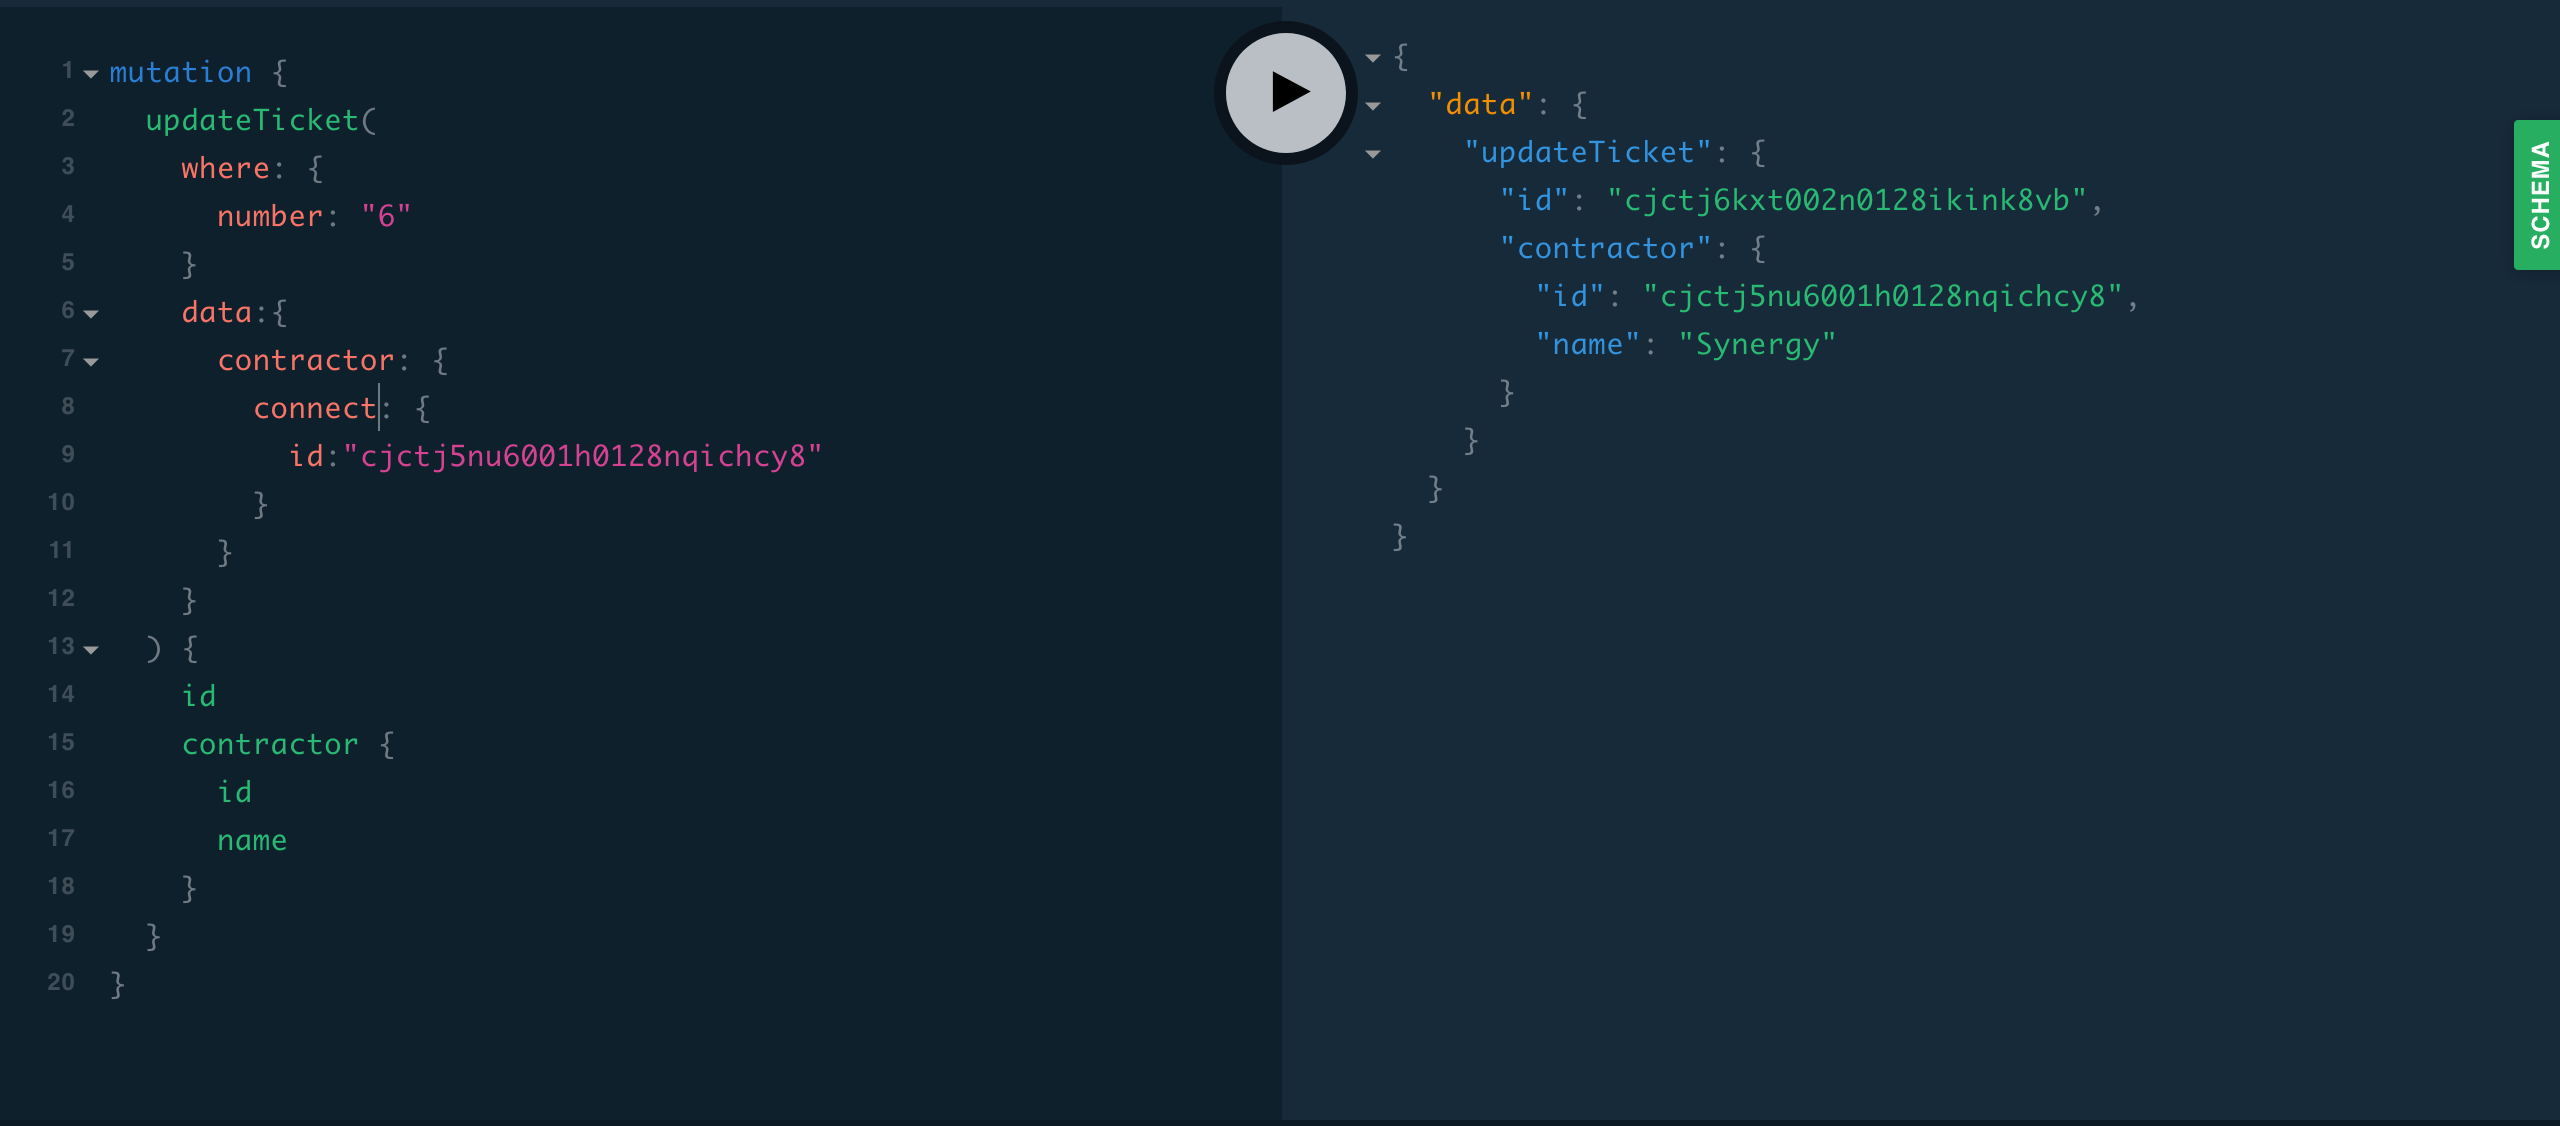Fold the contractor block on line 7

click(91, 362)
